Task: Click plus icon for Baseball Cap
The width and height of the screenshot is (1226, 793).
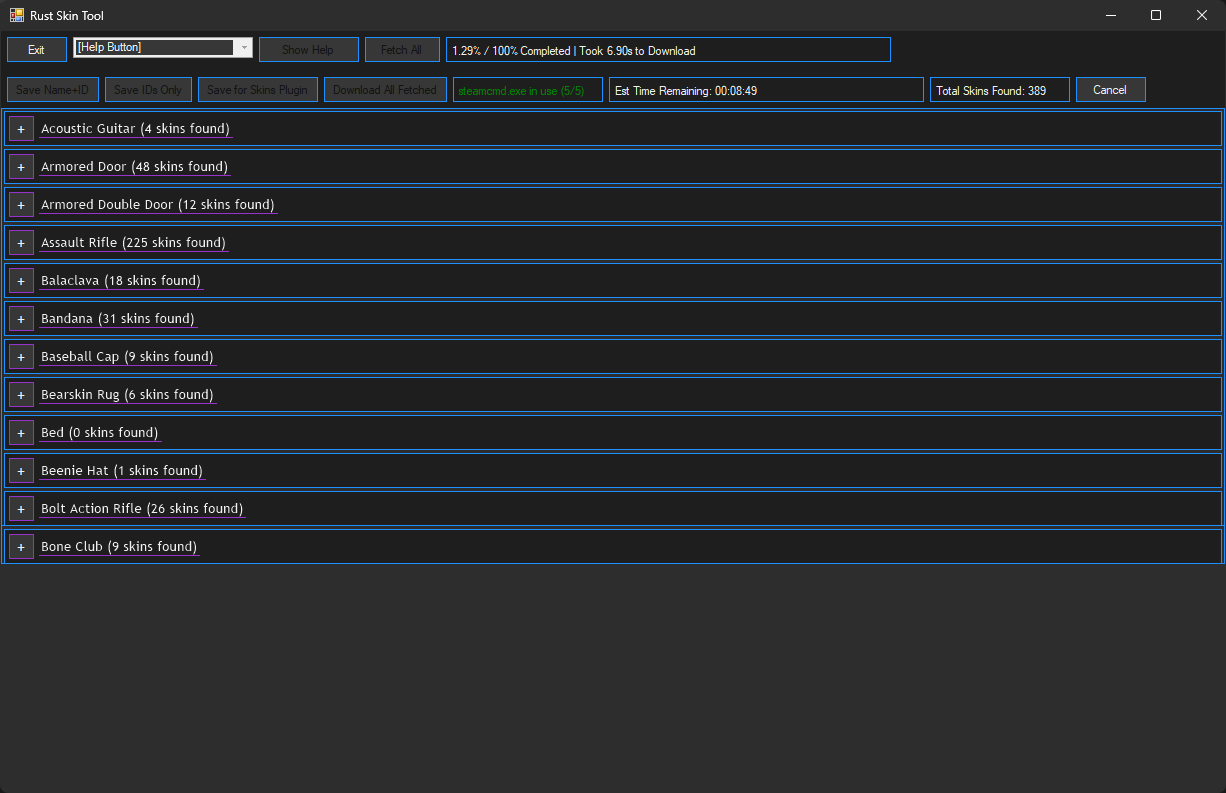Action: coord(21,357)
